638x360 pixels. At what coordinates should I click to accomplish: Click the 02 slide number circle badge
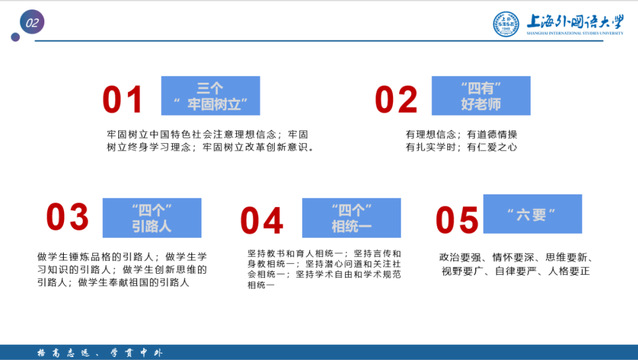pos(32,22)
